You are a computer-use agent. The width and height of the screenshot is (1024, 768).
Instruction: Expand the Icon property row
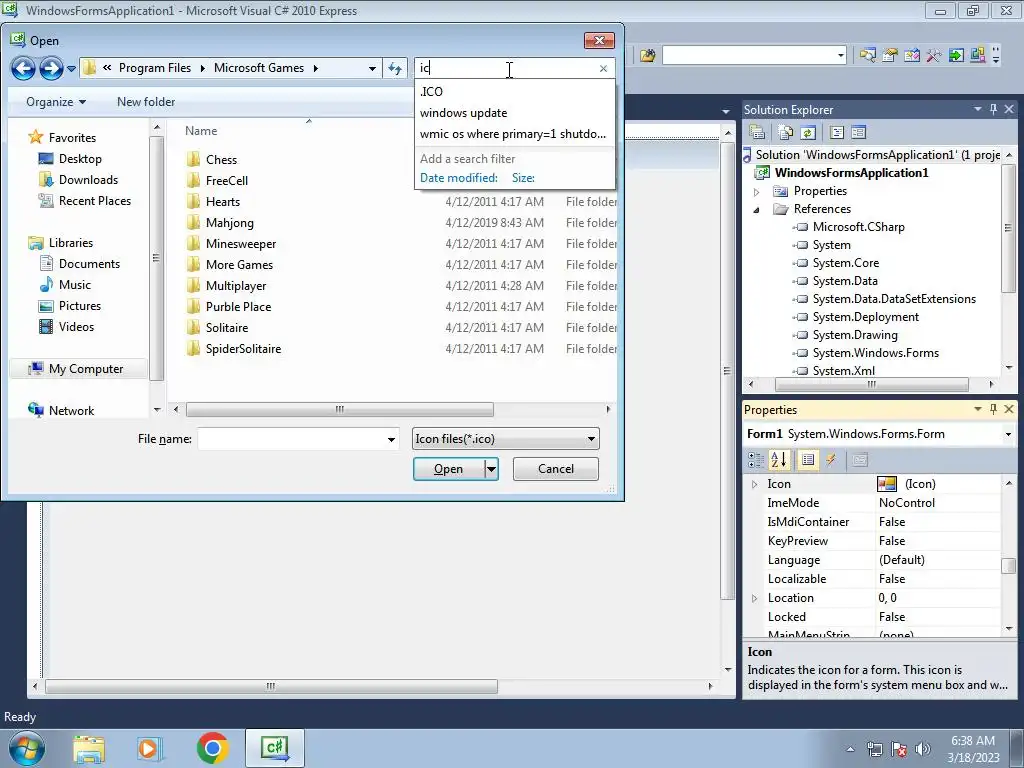(x=754, y=484)
